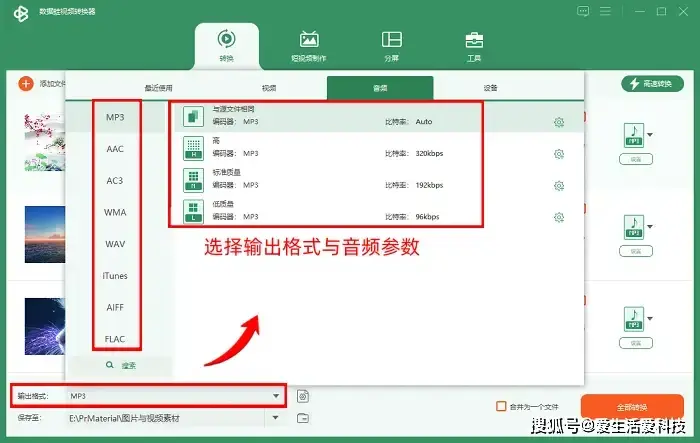Toggle the 合并为一个文件 merge checkbox

coord(502,406)
